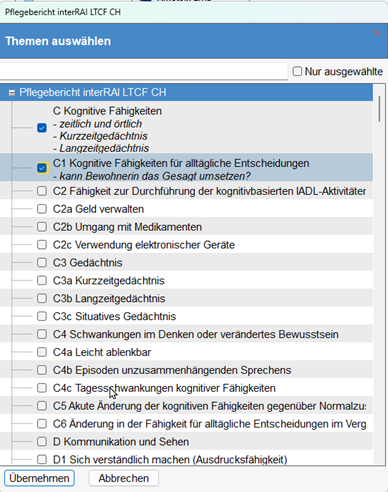Enable C4a Leicht ablenkbar checkbox

click(42, 352)
